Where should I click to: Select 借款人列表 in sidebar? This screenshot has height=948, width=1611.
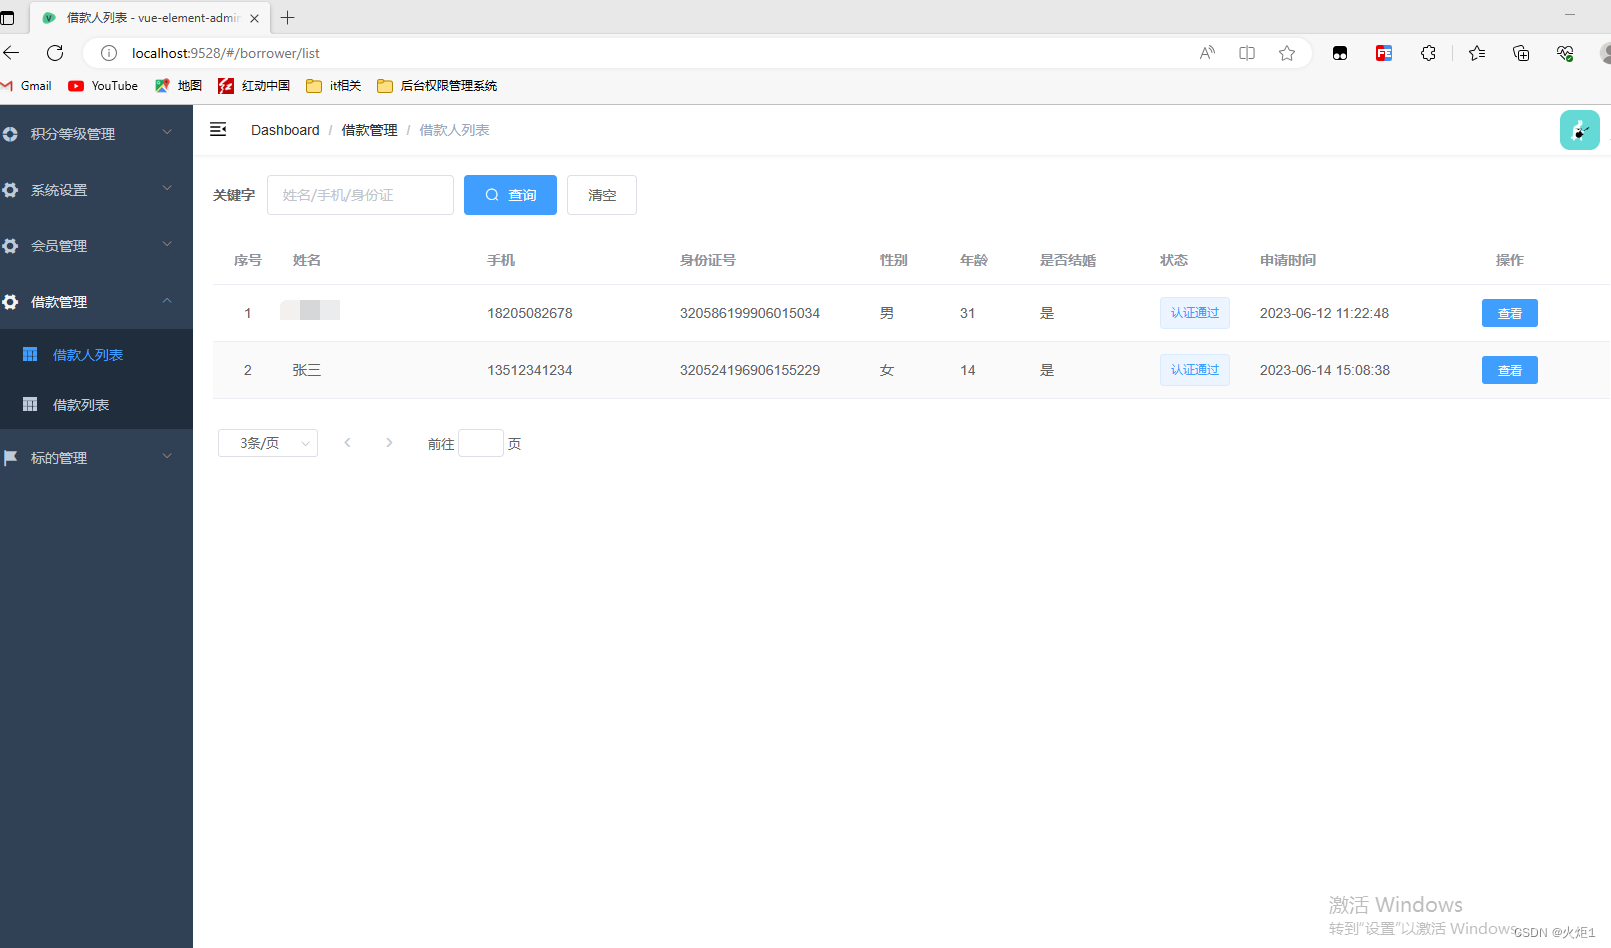(x=96, y=355)
